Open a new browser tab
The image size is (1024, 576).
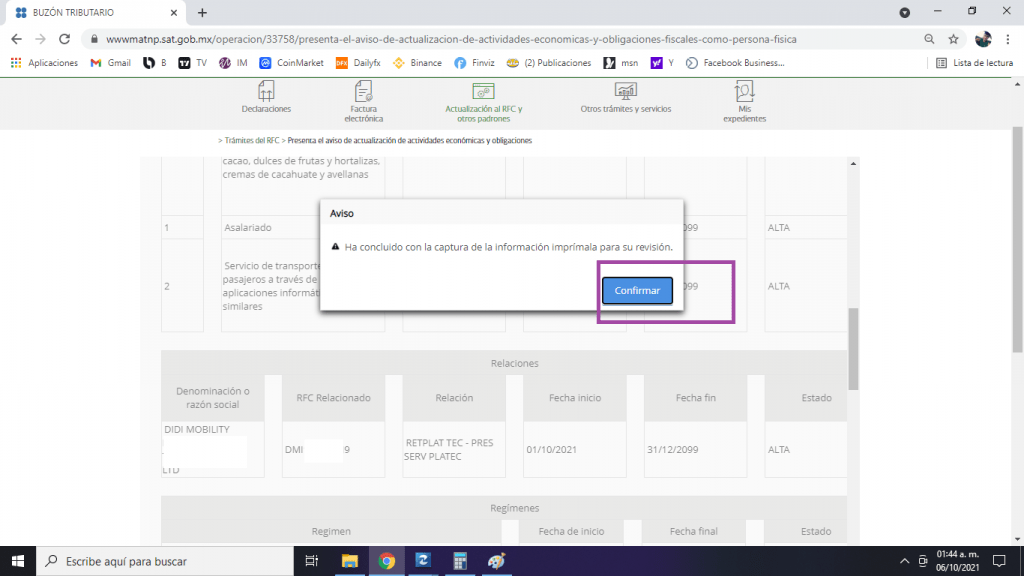point(202,12)
